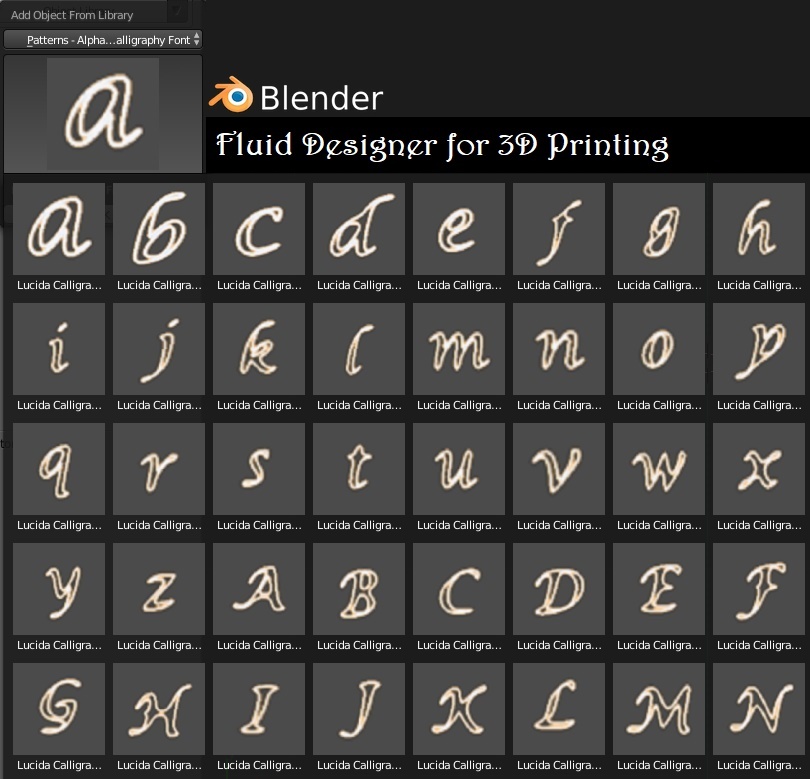Click the uppercase 'D' letter pattern

[559, 589]
